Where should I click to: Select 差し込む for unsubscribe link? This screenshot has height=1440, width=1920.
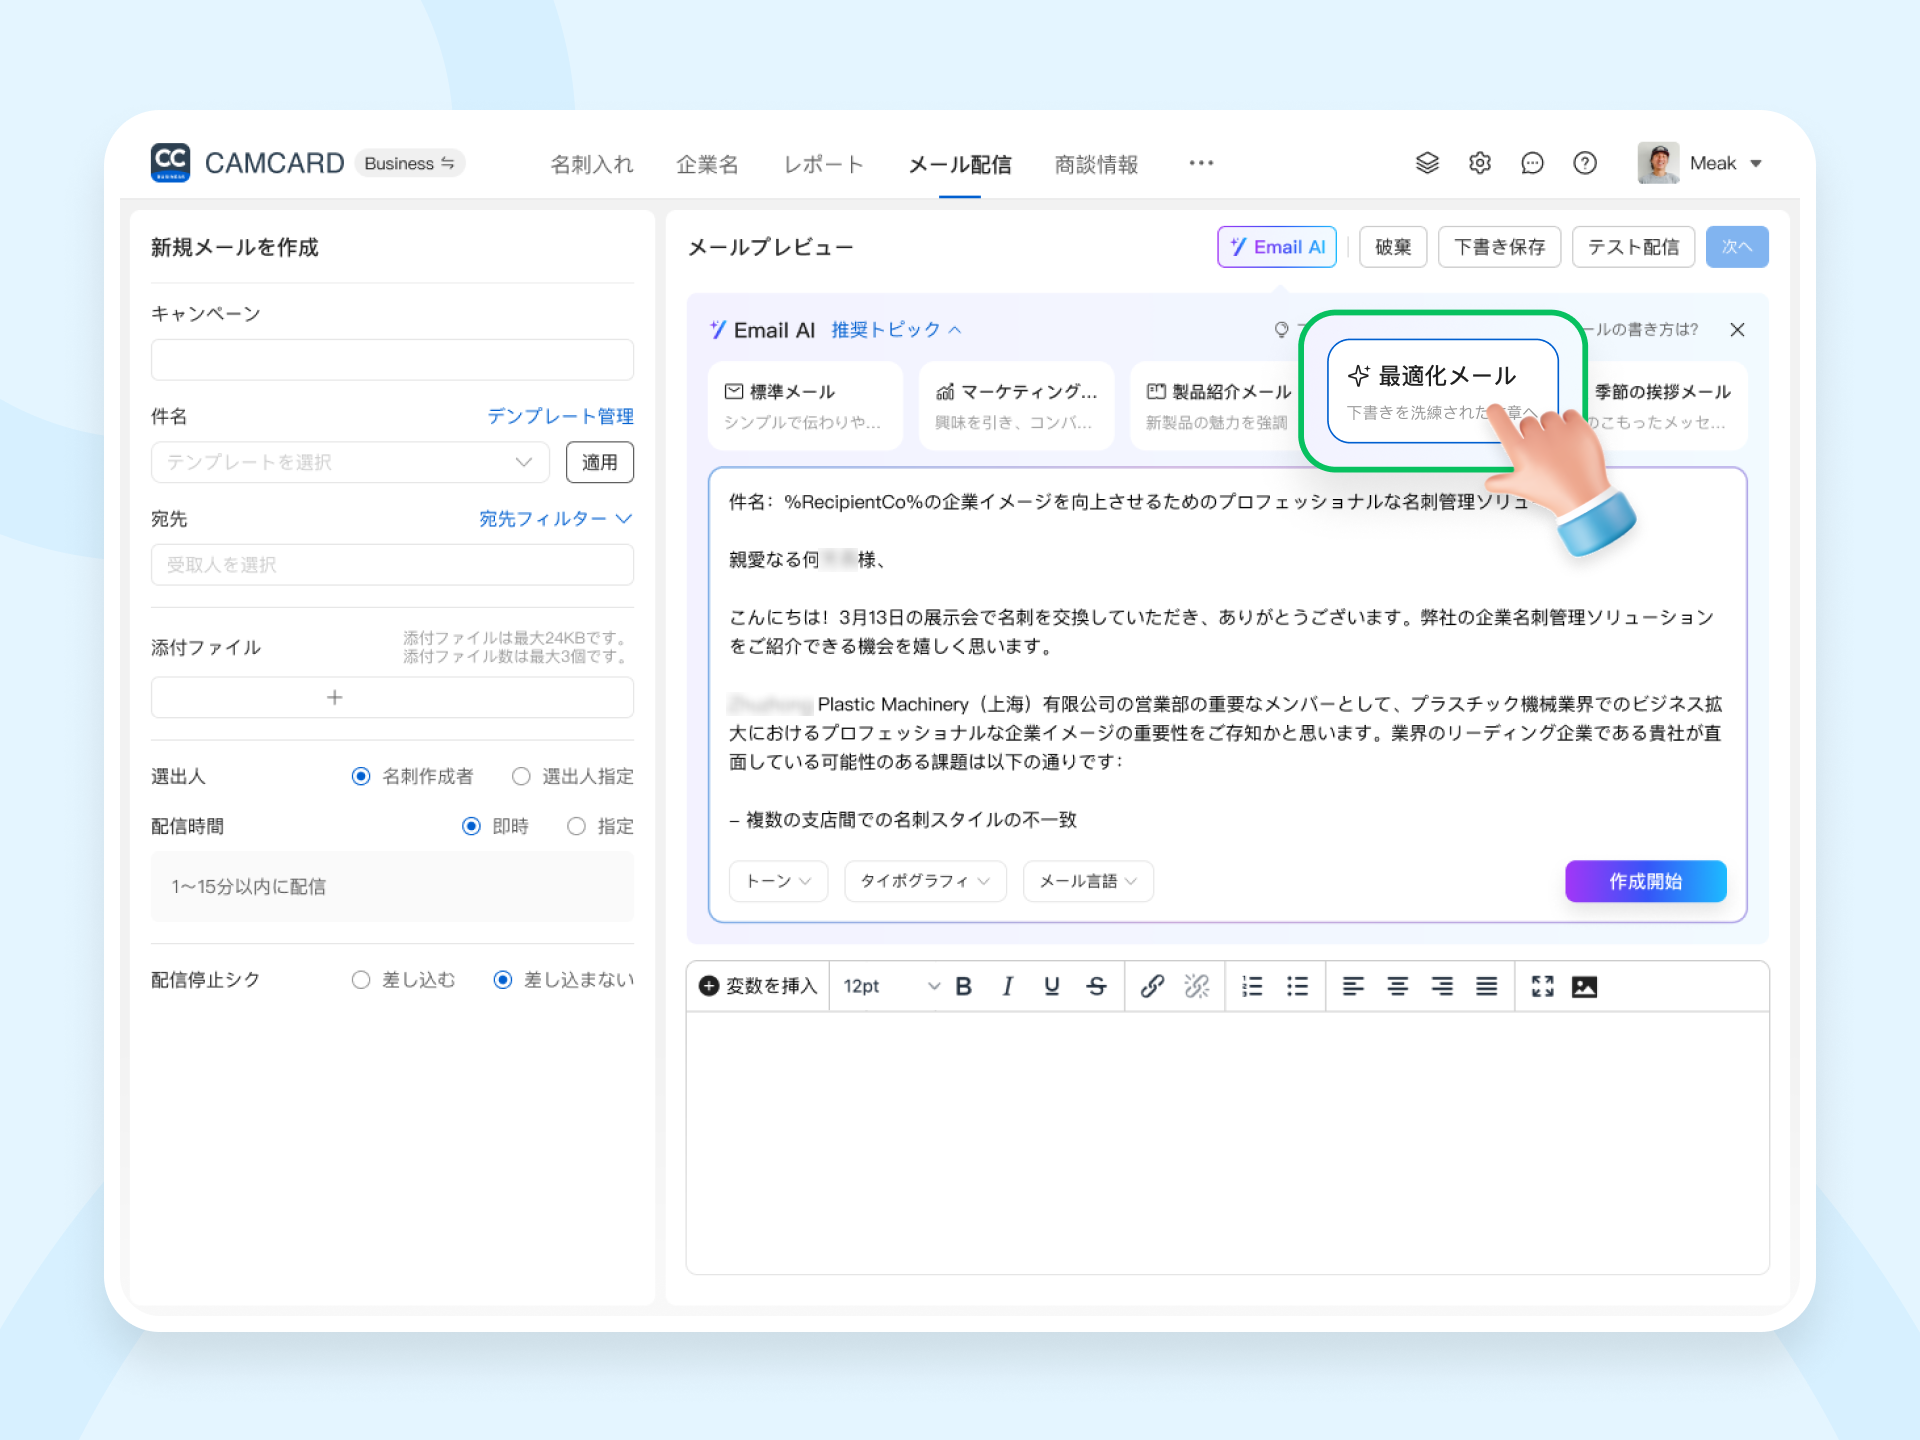pos(361,979)
